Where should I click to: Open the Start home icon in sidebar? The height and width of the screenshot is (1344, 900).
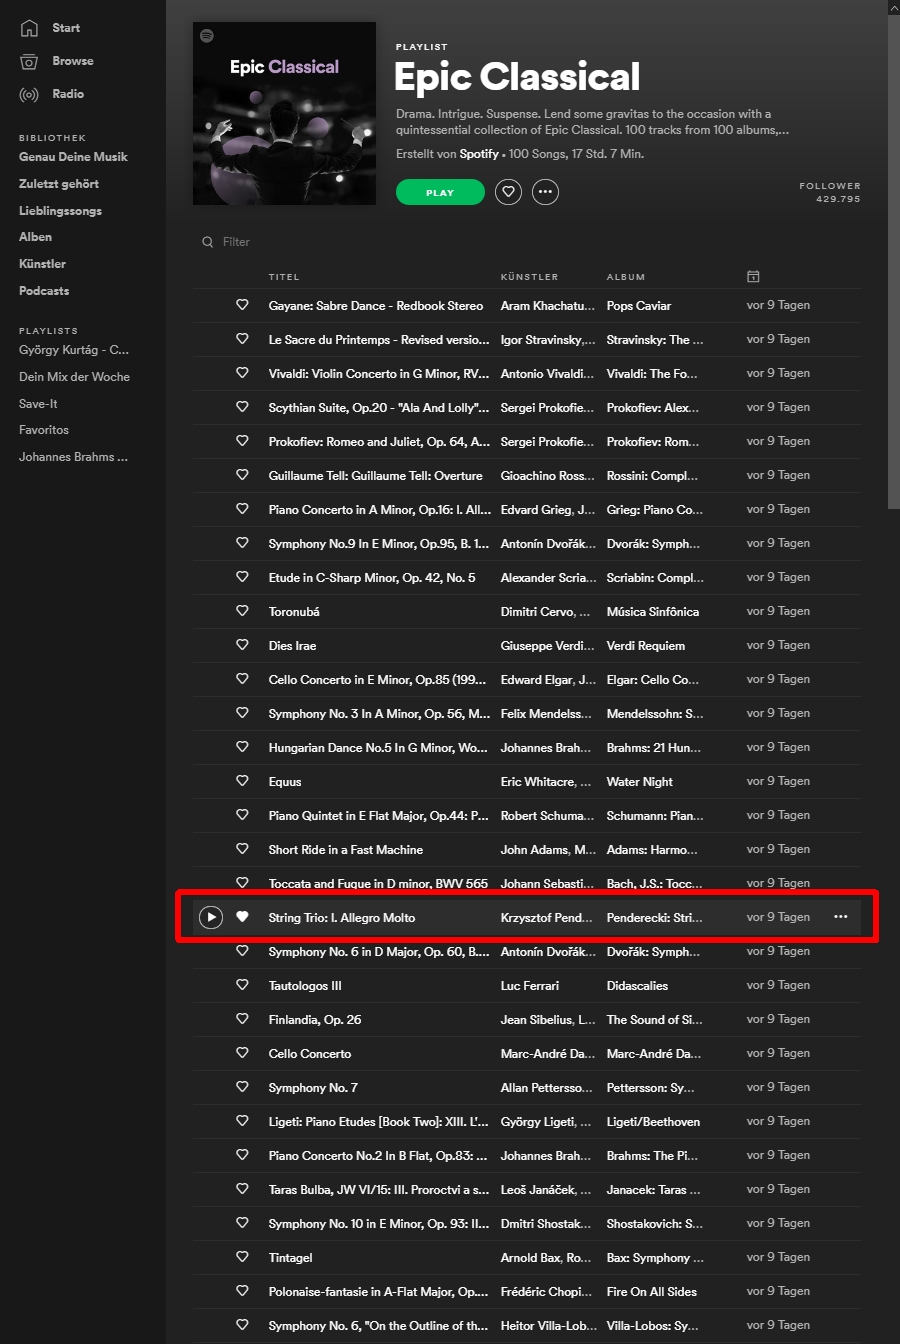tap(29, 28)
